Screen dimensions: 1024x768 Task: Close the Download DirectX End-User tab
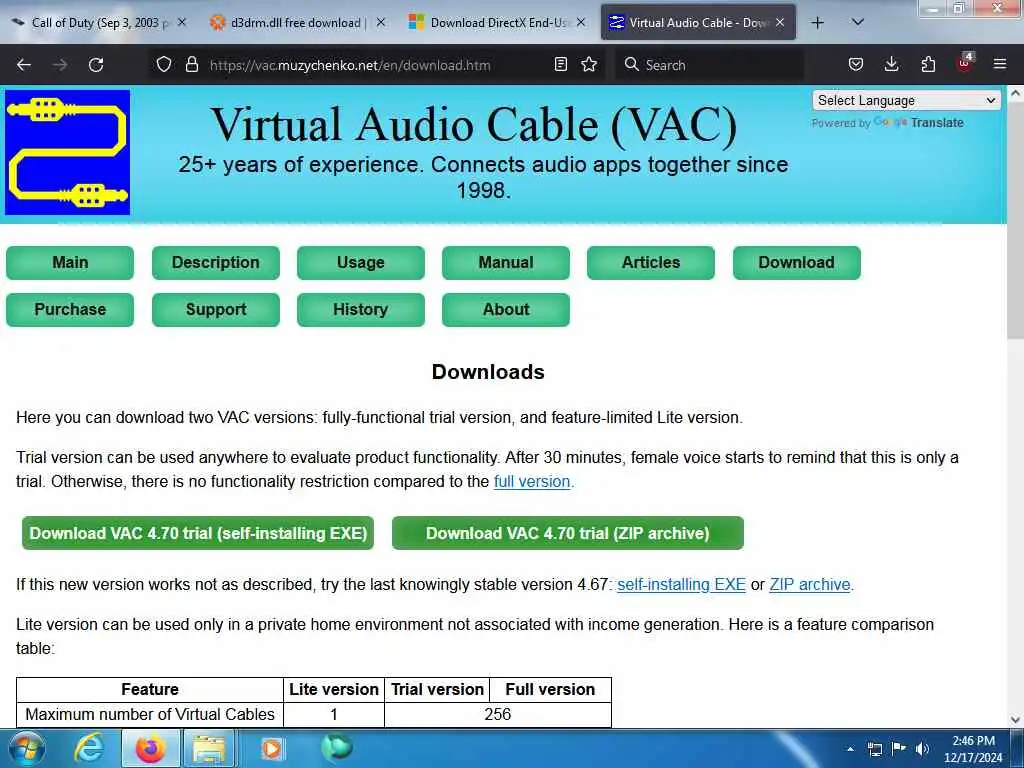pos(581,22)
